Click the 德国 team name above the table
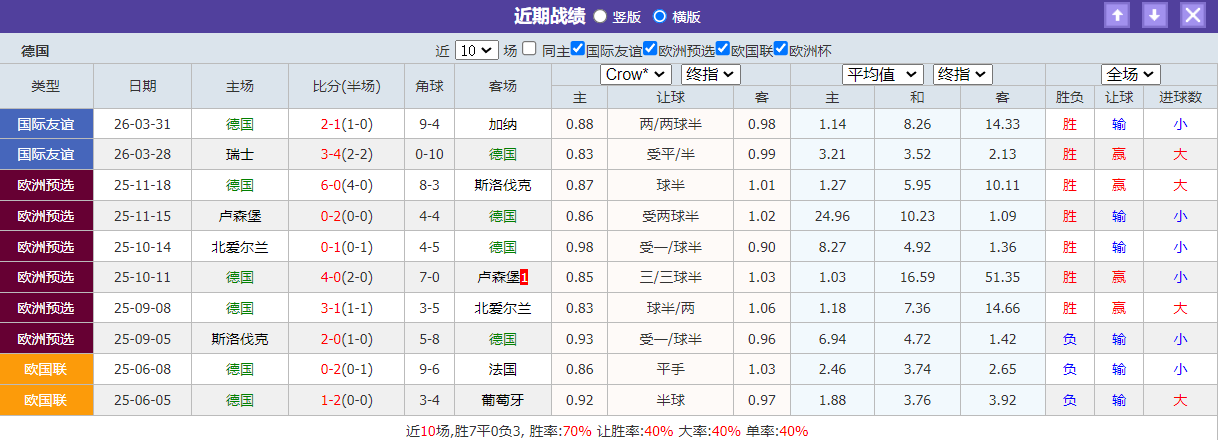The width and height of the screenshot is (1225, 440). point(35,50)
